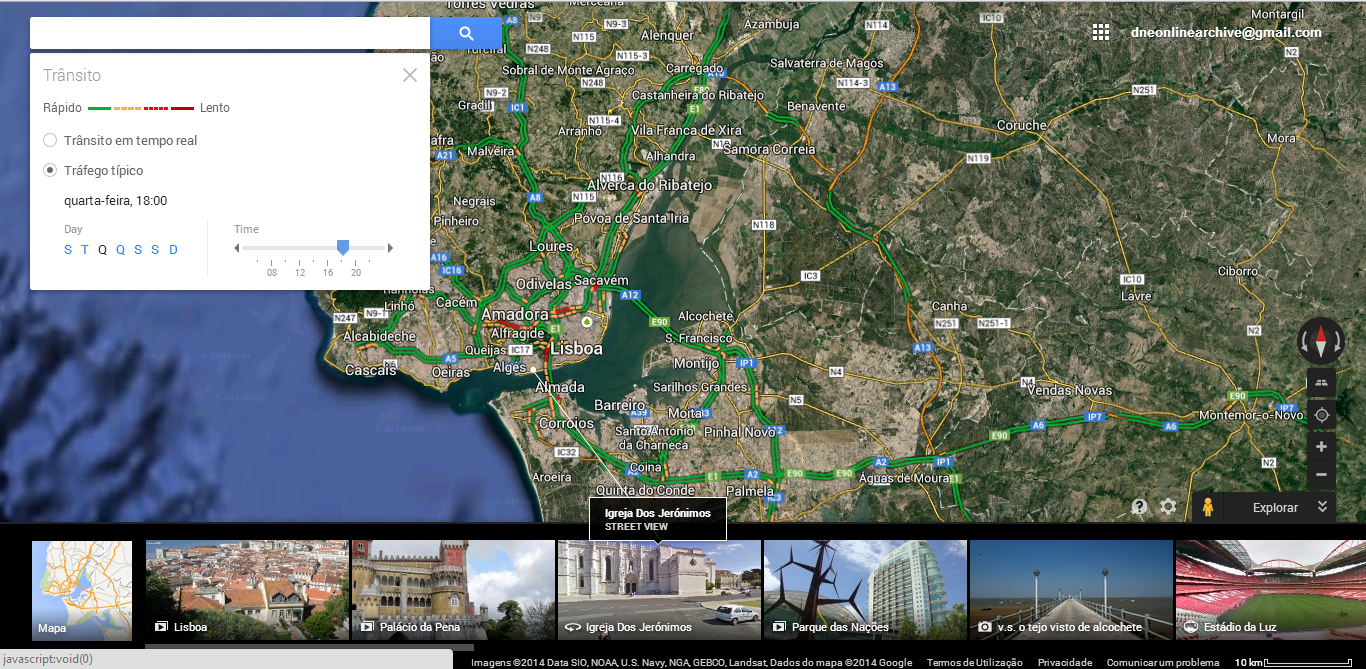Move the blue Time slider handle
Viewport: 1366px width, 669px height.
343,247
